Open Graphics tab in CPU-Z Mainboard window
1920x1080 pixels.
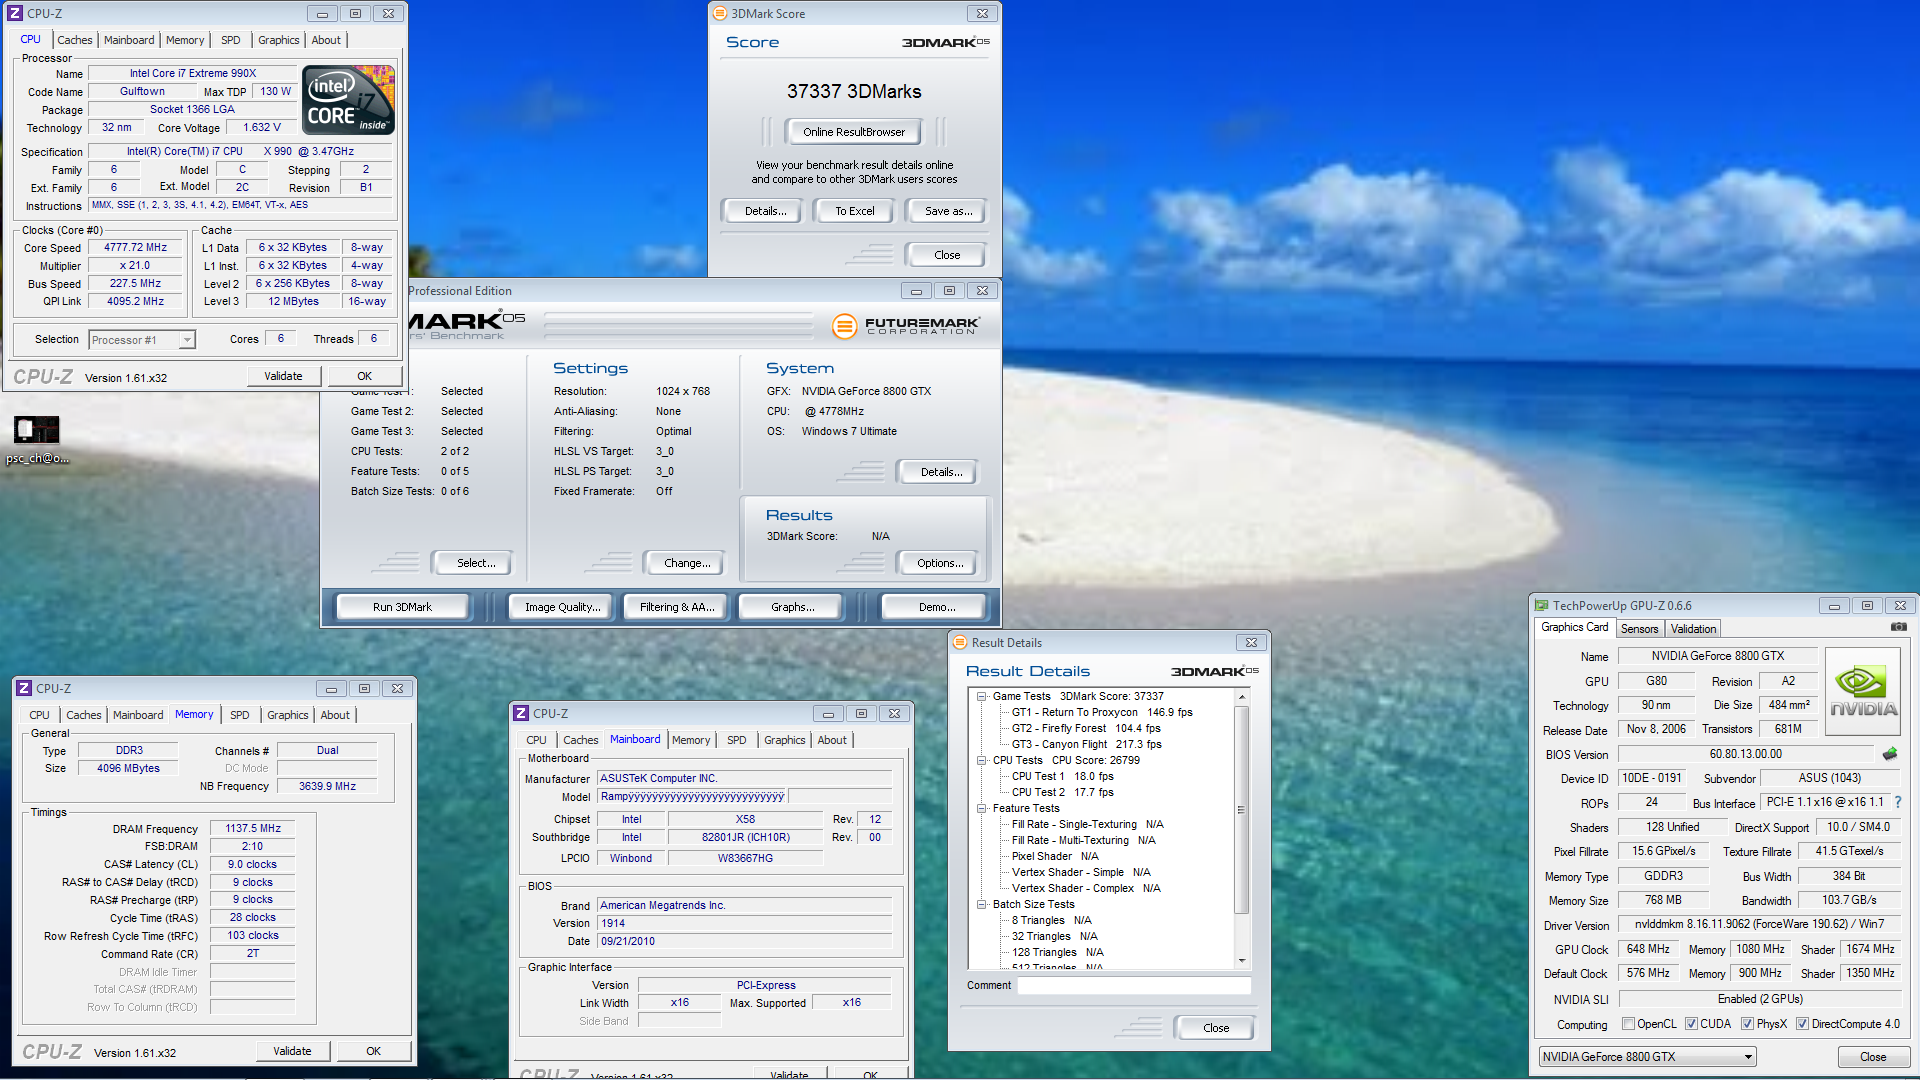784,740
